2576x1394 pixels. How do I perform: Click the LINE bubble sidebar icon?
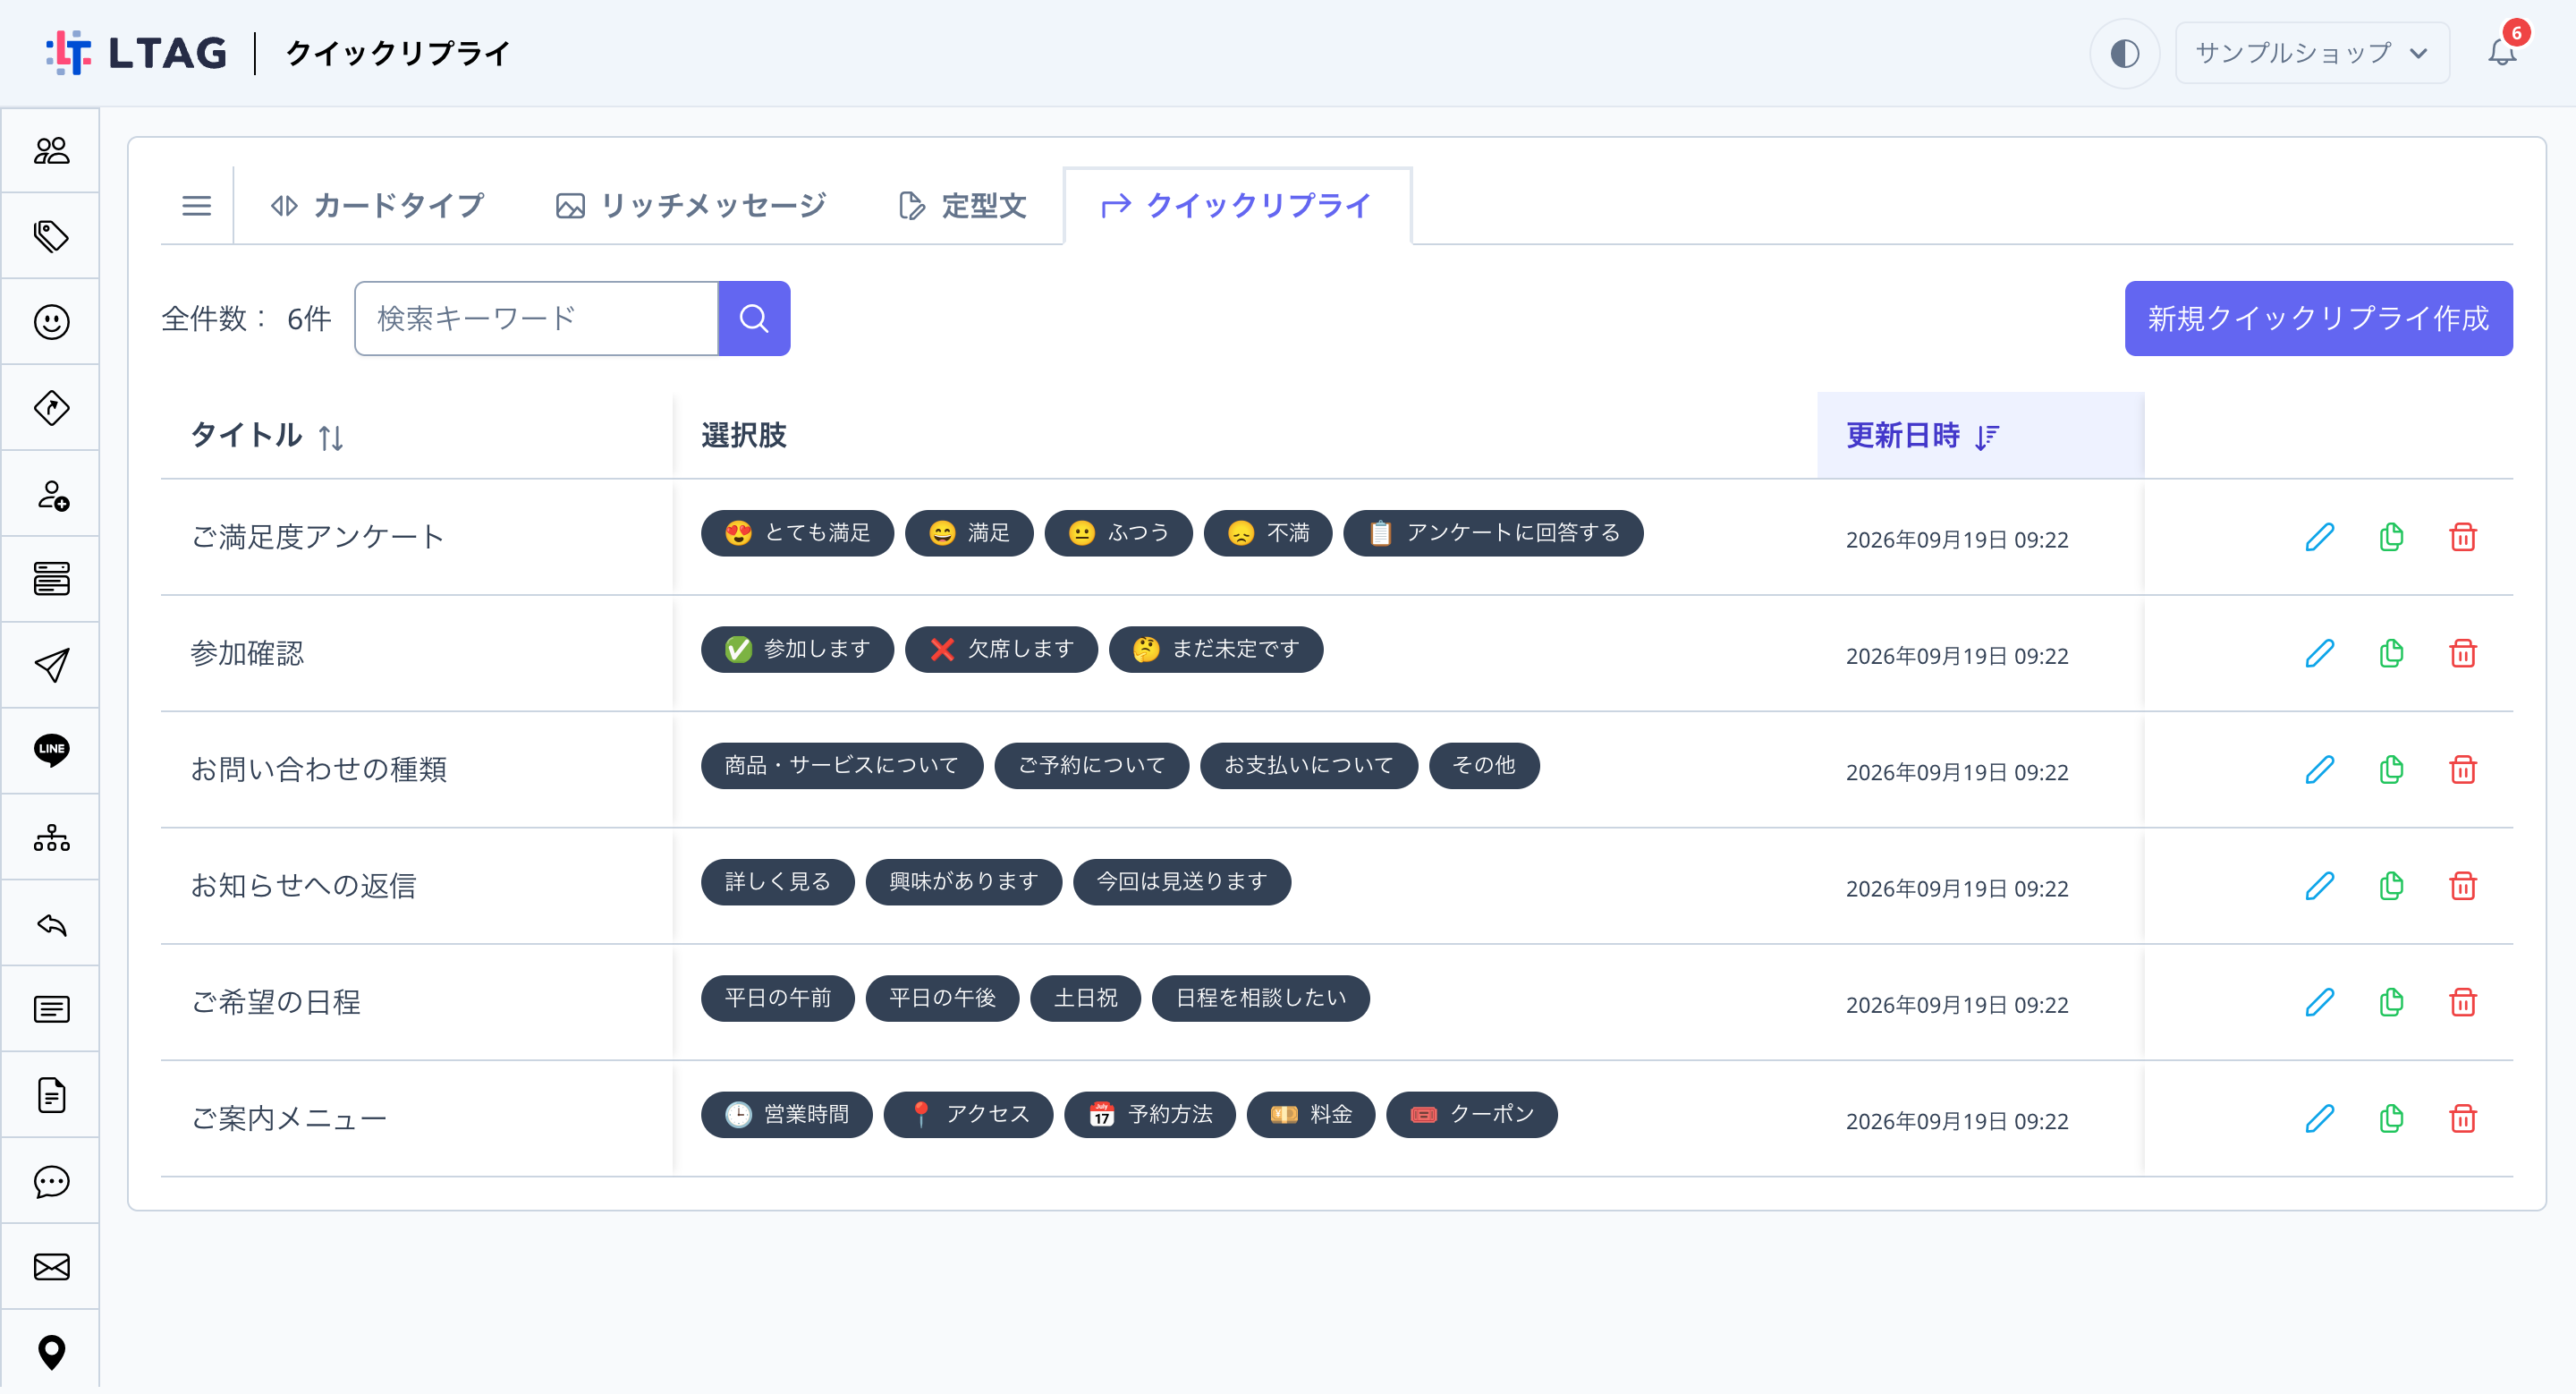[x=51, y=750]
